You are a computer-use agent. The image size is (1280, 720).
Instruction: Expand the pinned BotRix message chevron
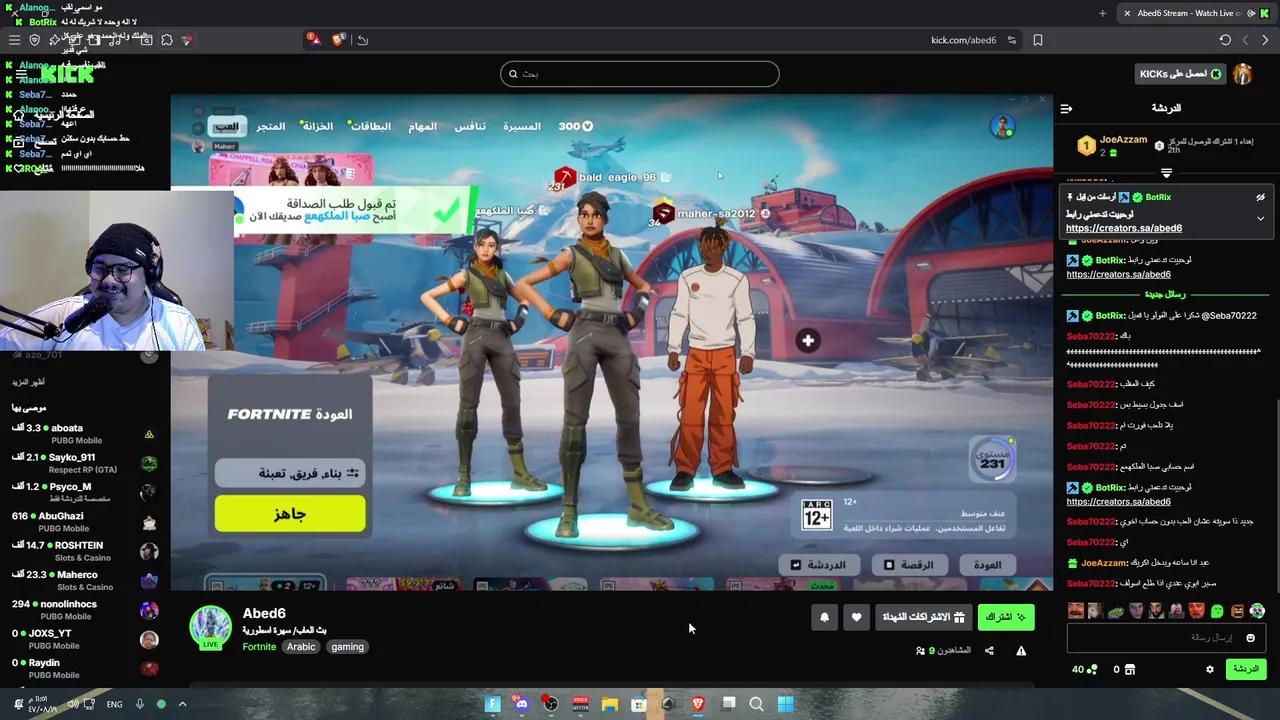click(1260, 218)
